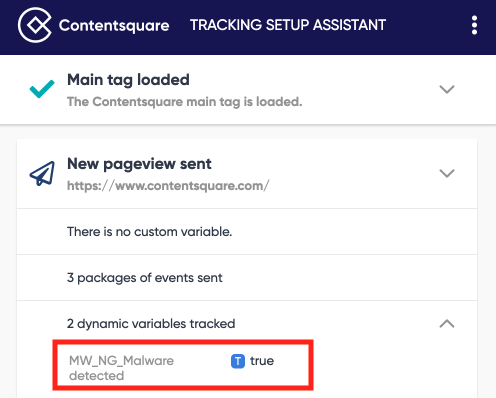The width and height of the screenshot is (496, 398).
Task: Click the paper plane pageview icon
Action: (x=42, y=173)
